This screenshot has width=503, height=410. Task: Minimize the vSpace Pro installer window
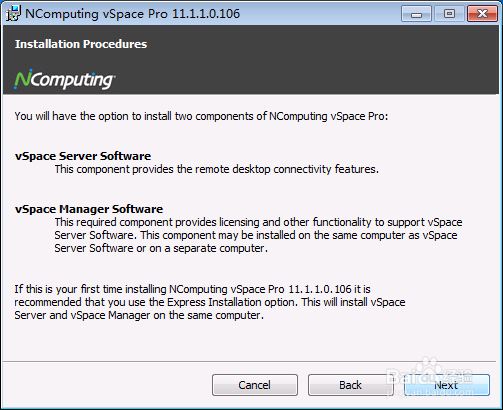pos(416,14)
